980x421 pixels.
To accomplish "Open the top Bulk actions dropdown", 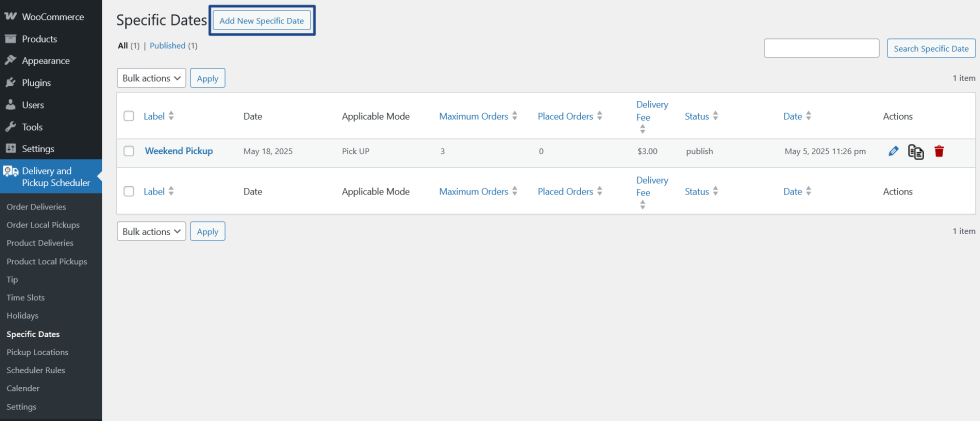I will pos(152,78).
